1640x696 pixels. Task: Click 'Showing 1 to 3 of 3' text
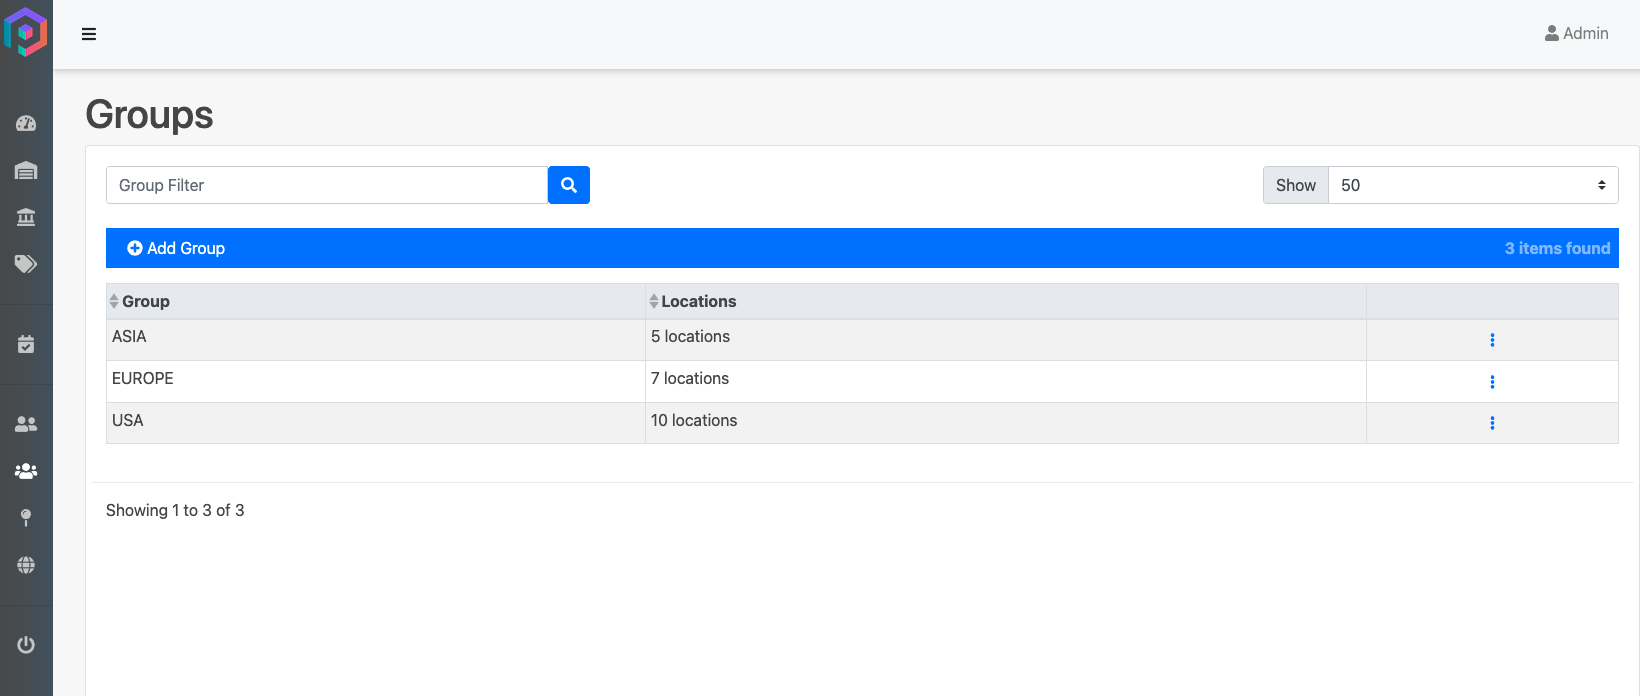[x=175, y=510]
